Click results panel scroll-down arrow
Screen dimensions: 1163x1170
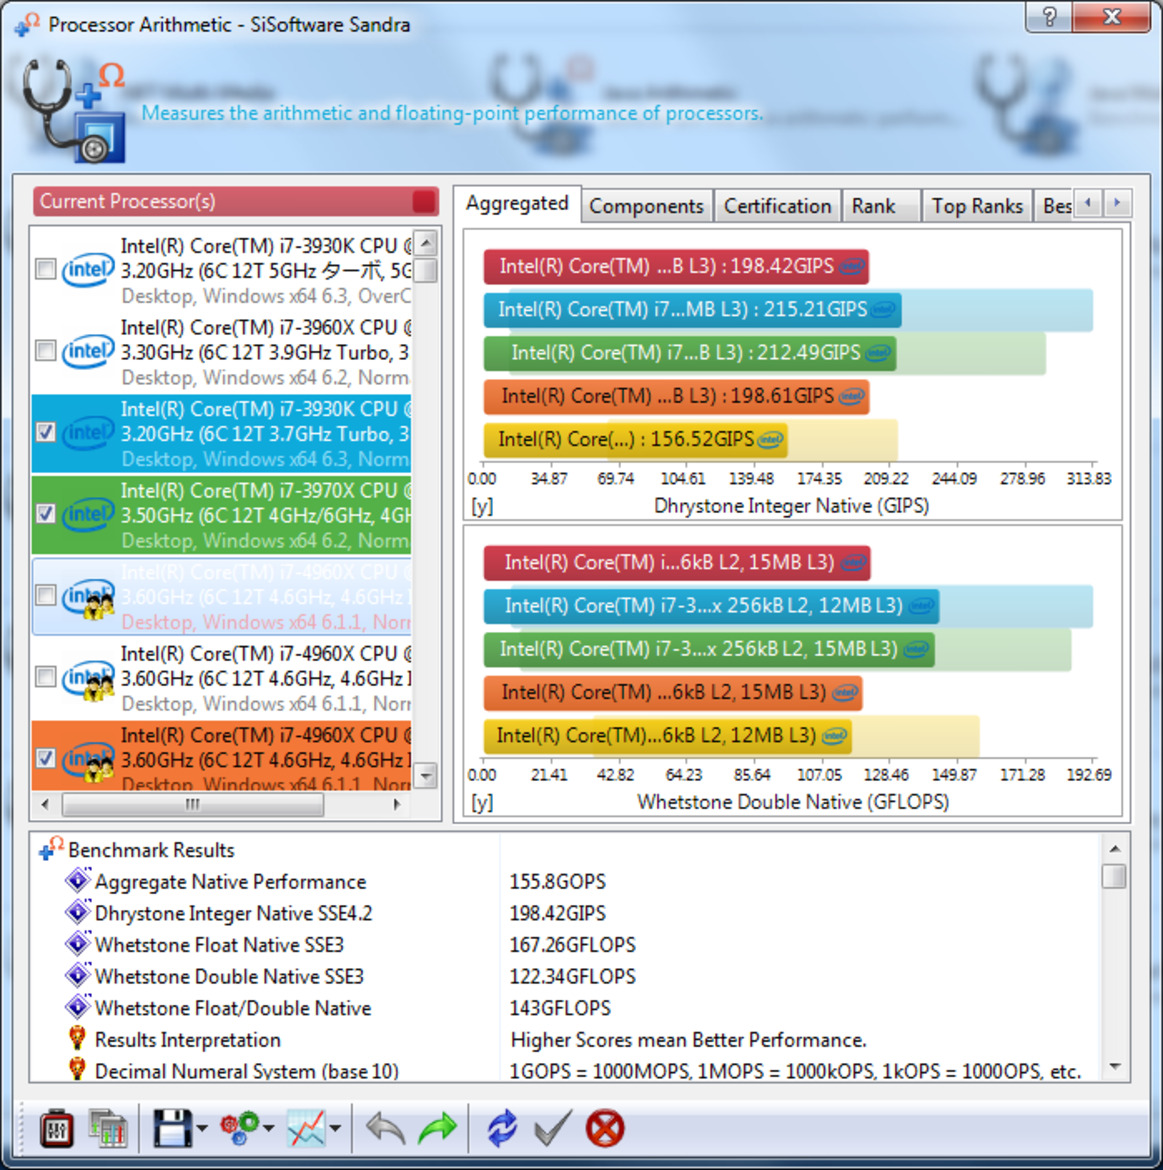point(1114,1067)
